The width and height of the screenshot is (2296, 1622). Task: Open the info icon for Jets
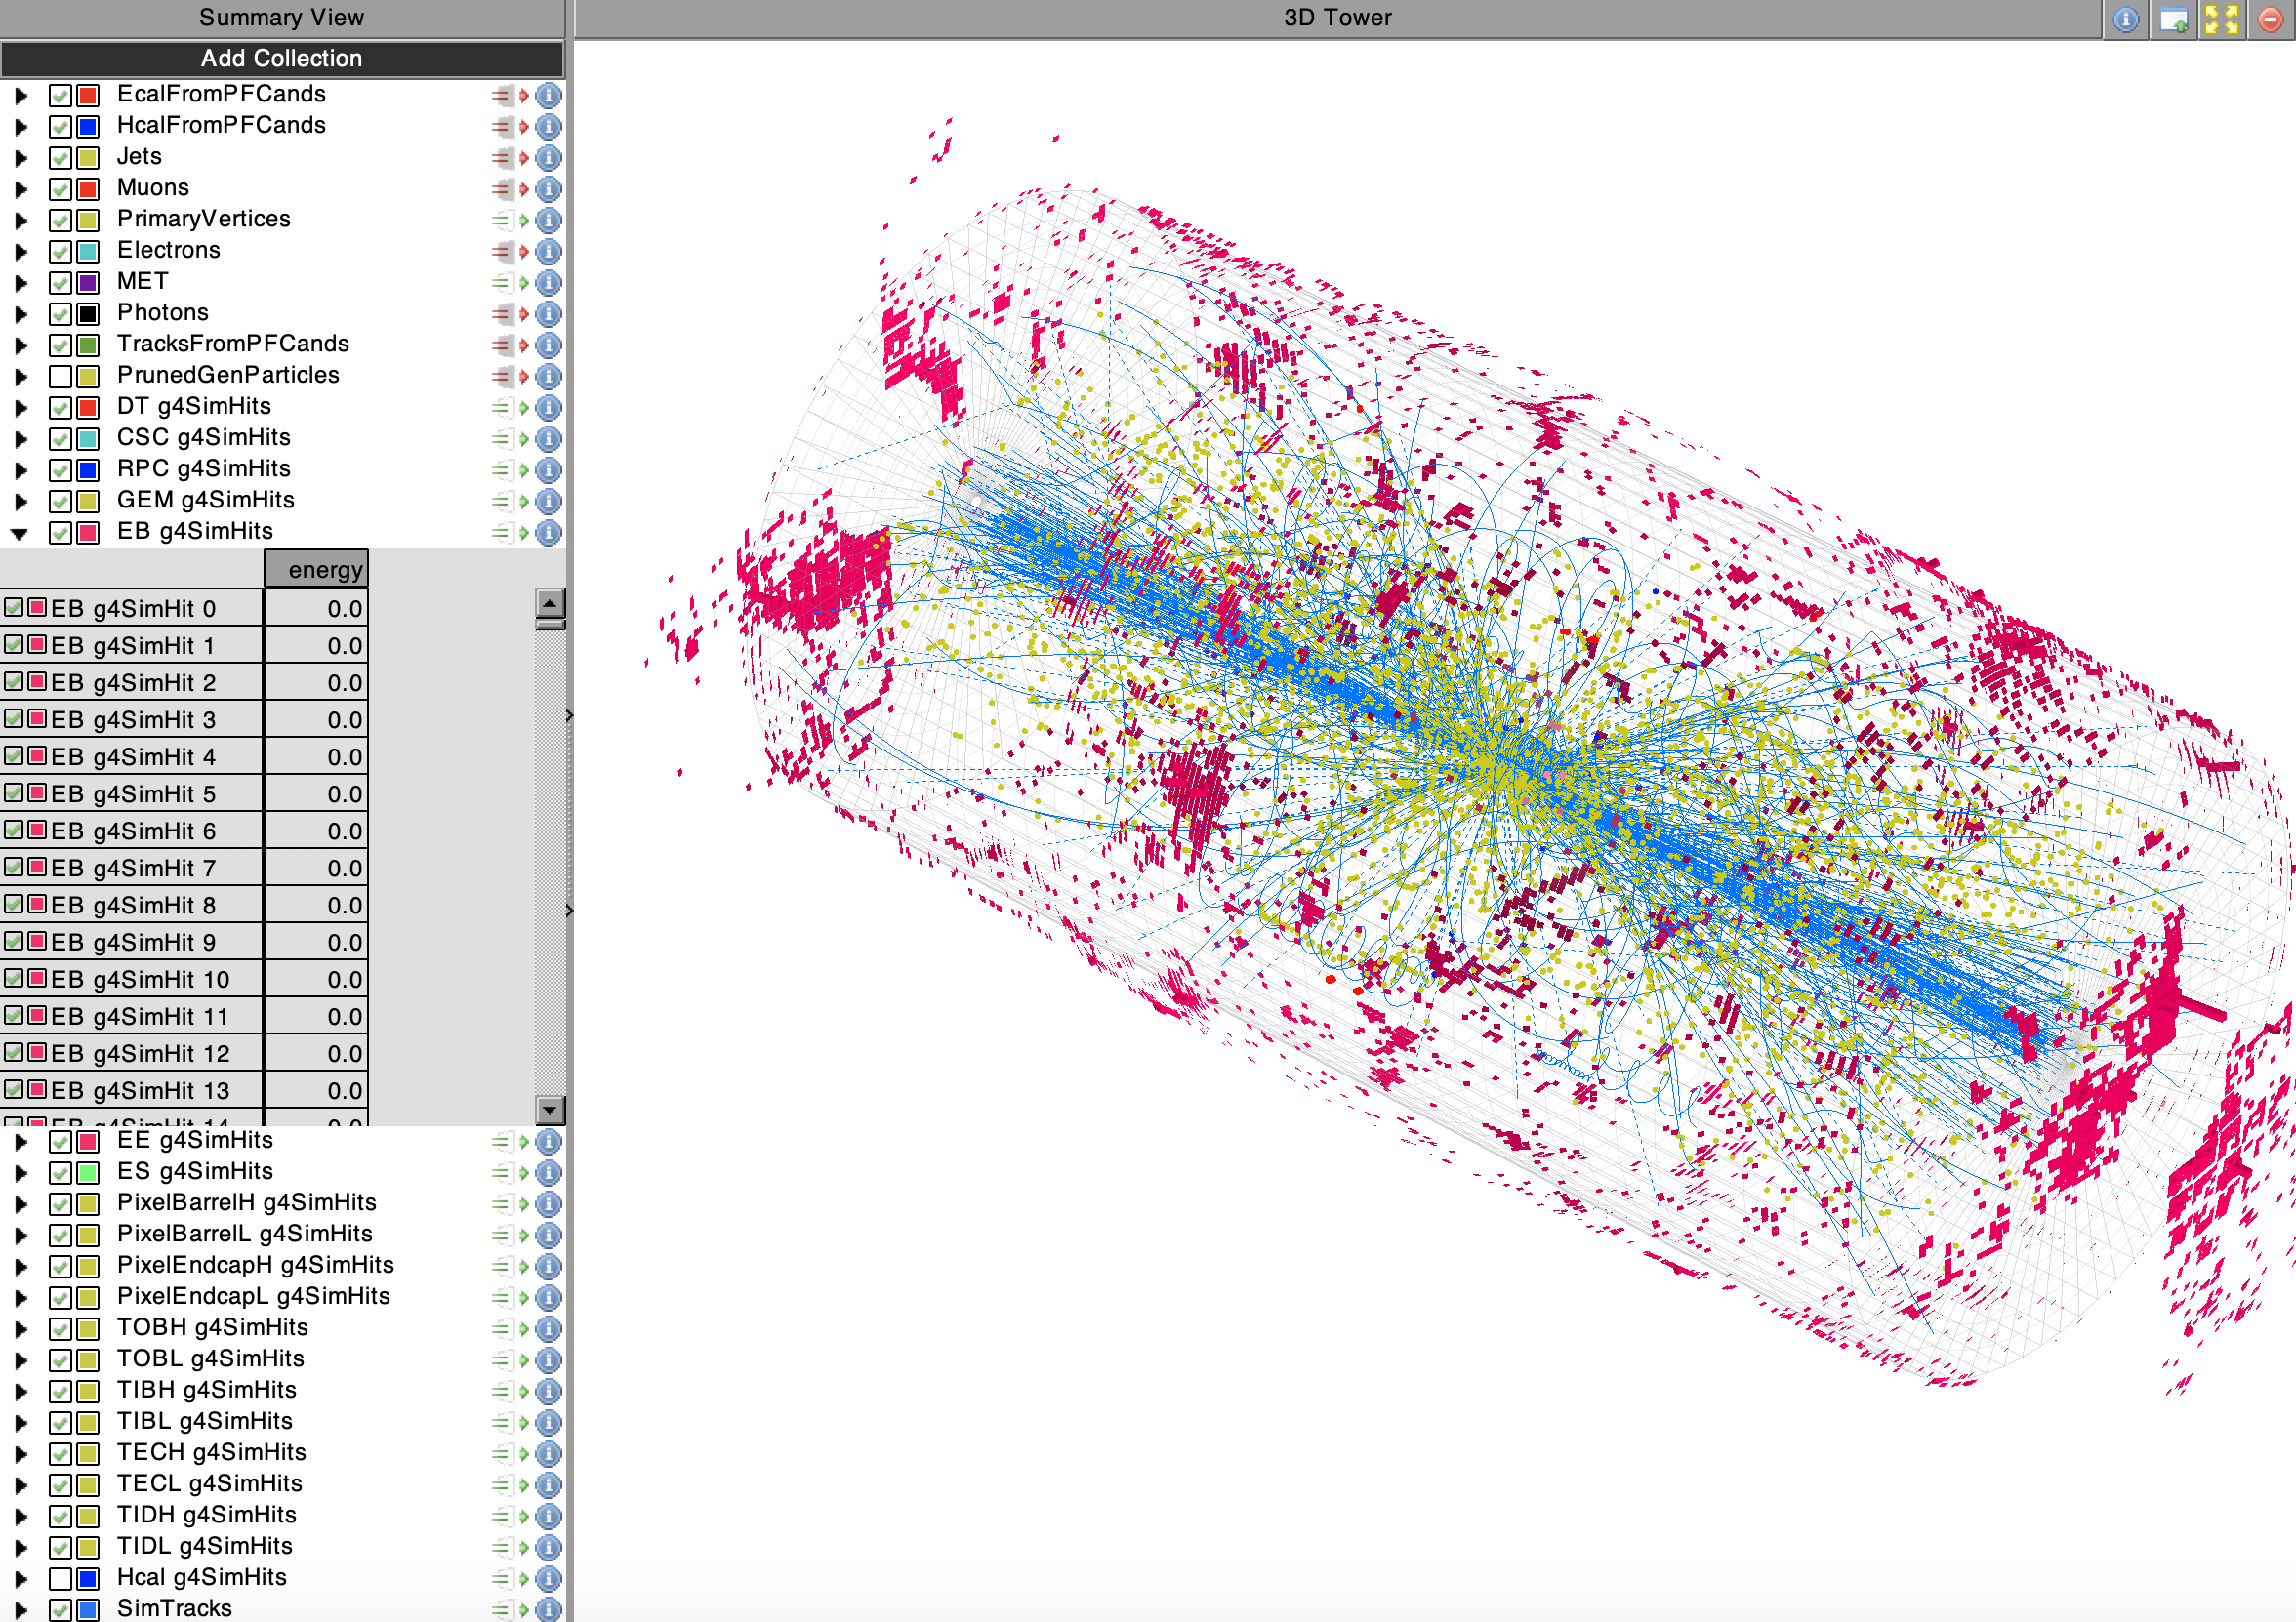tap(548, 158)
